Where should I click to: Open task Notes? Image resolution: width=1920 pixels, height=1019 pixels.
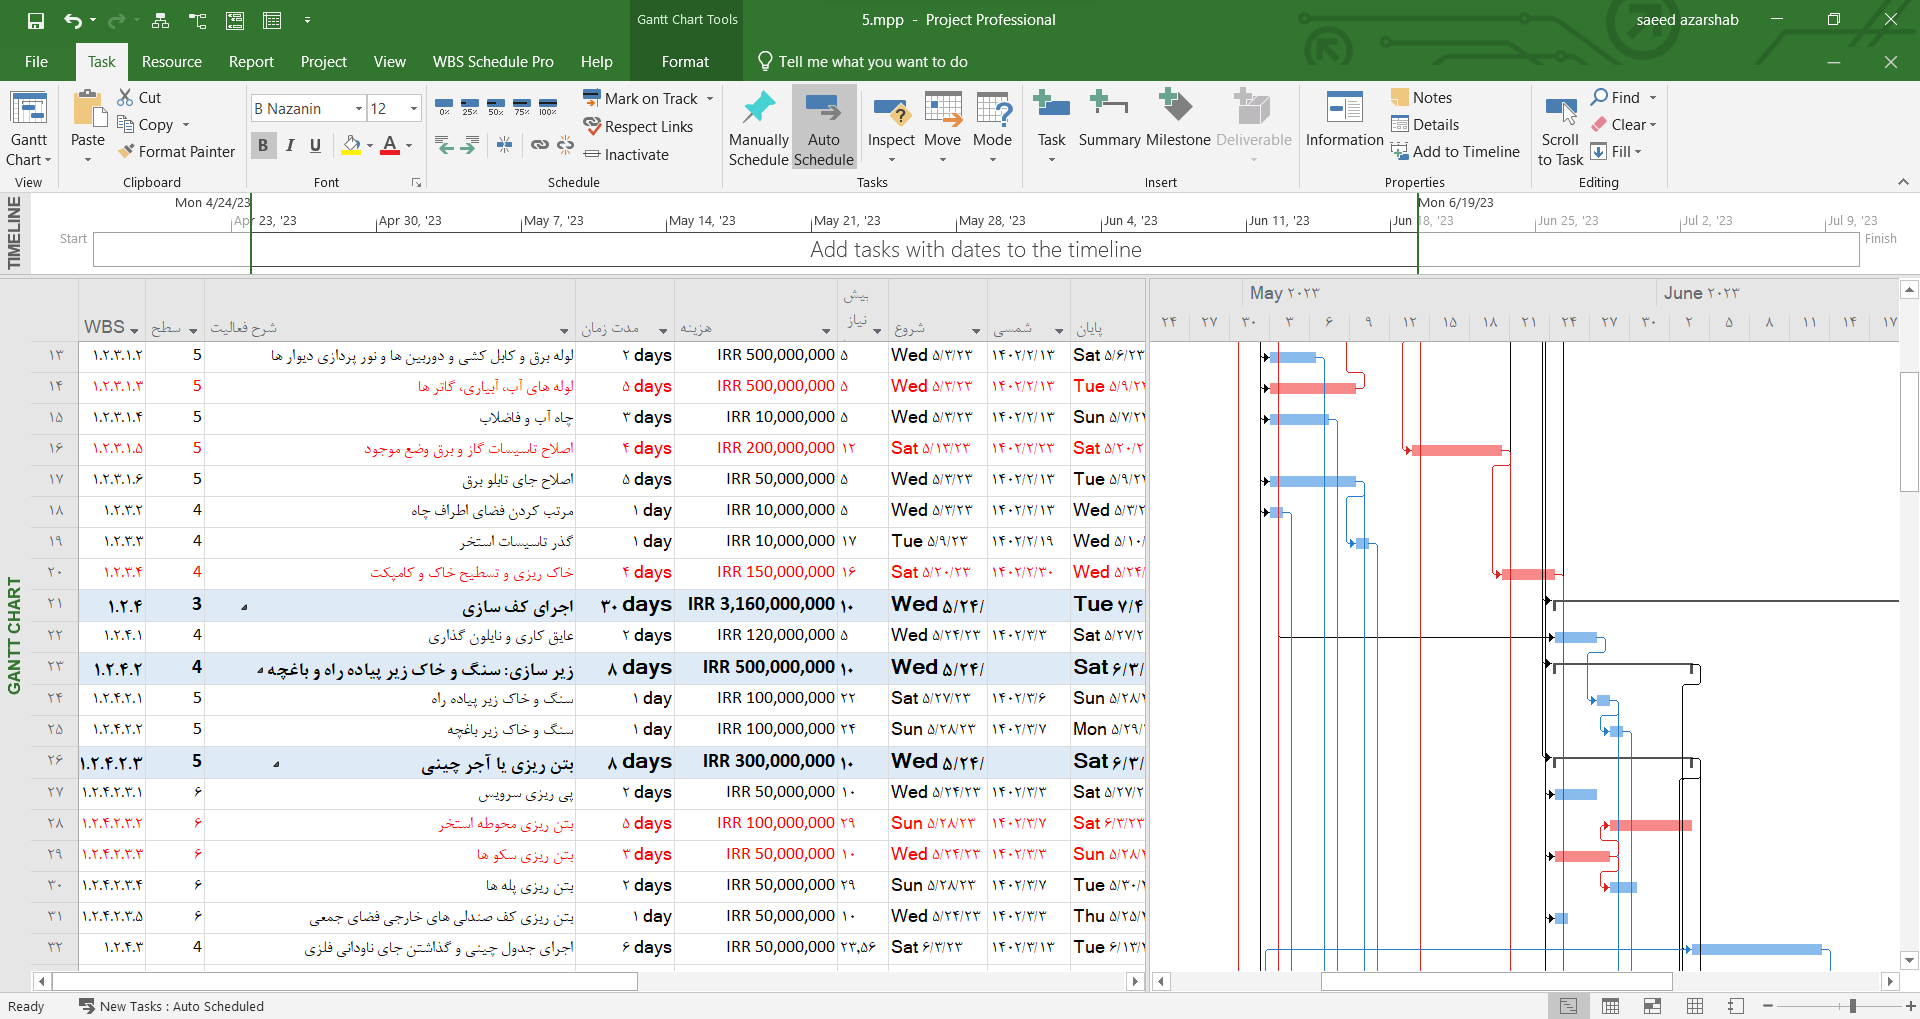point(1421,97)
